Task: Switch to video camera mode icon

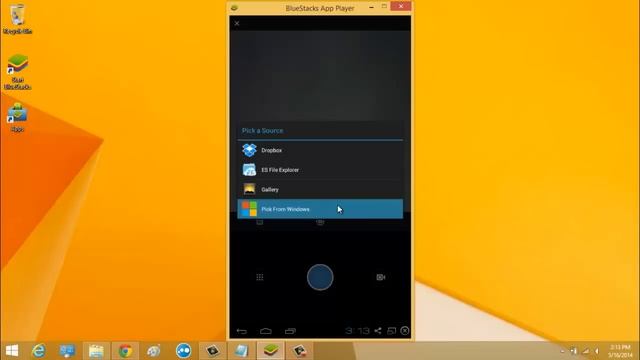Action: pyautogui.click(x=380, y=277)
